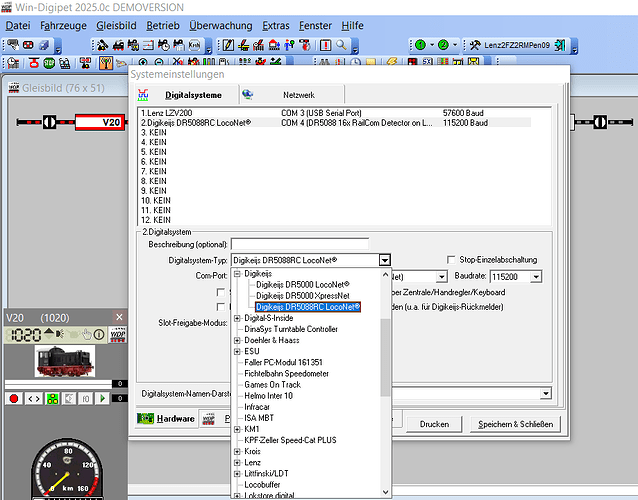Viewport: 638px width, 500px height.
Task: Click the direction arrows button in V20 panel
Action: 34,399
